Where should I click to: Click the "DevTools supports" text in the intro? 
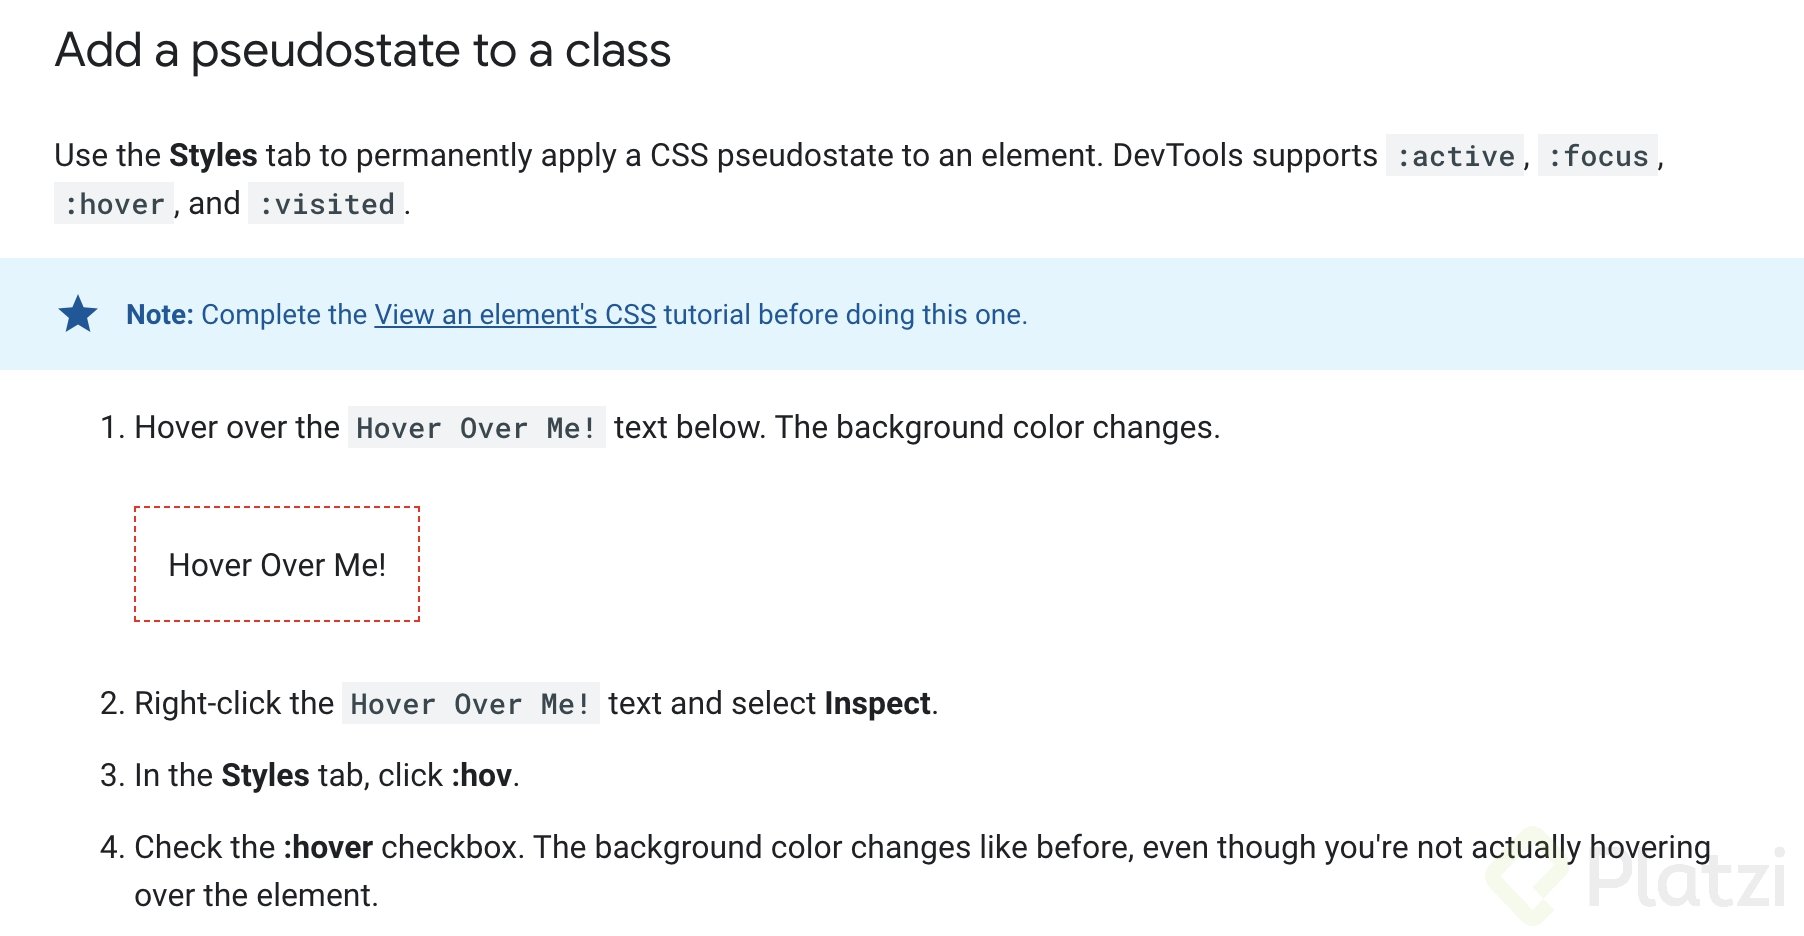click(x=1245, y=156)
